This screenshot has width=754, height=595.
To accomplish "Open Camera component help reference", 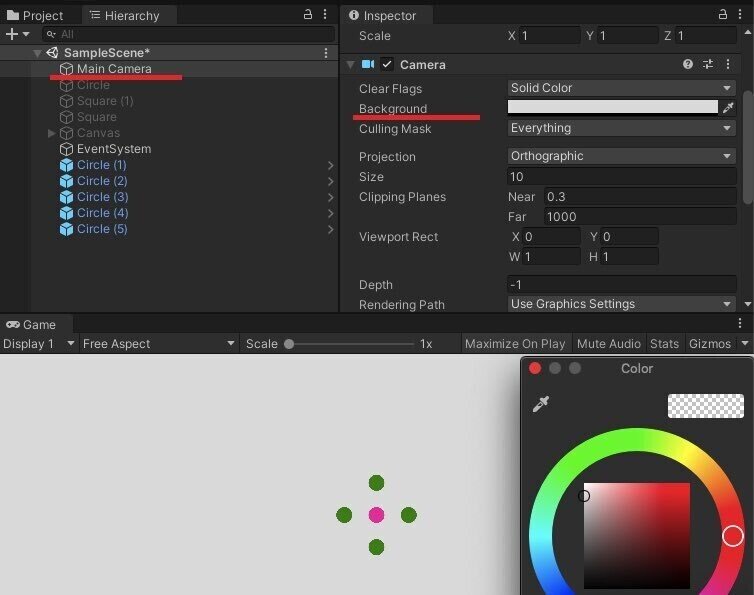I will click(x=688, y=64).
